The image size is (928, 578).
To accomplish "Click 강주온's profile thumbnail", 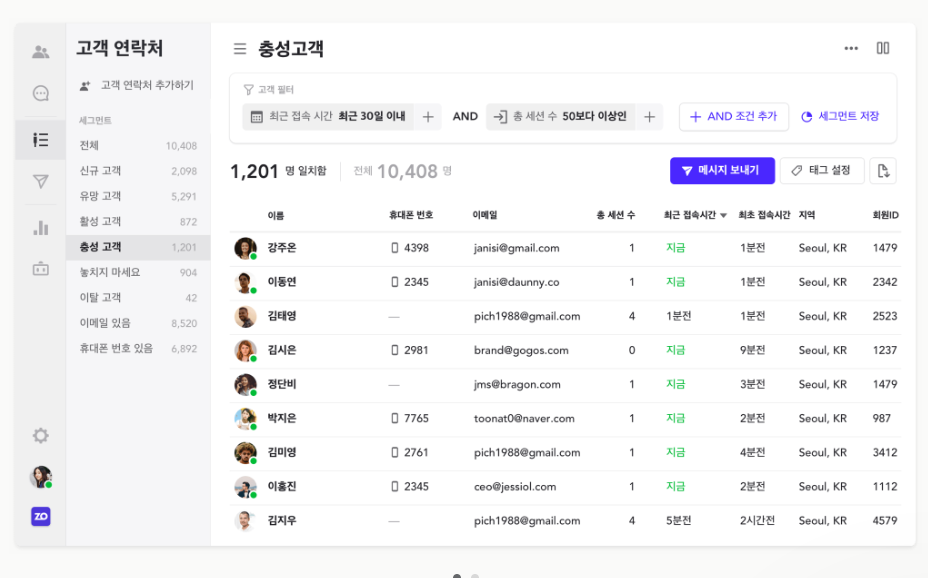I will (245, 247).
